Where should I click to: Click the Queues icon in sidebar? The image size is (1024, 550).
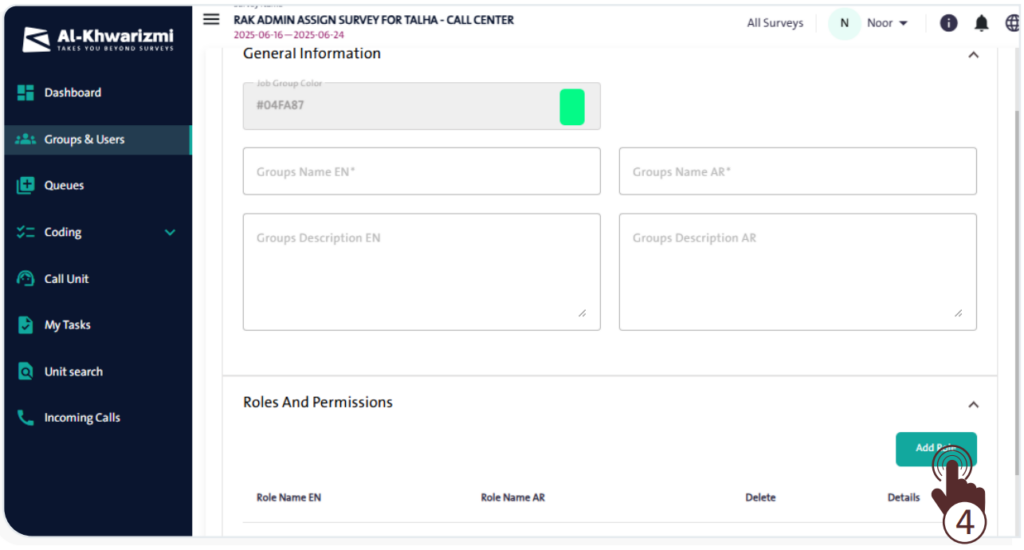[x=26, y=186]
